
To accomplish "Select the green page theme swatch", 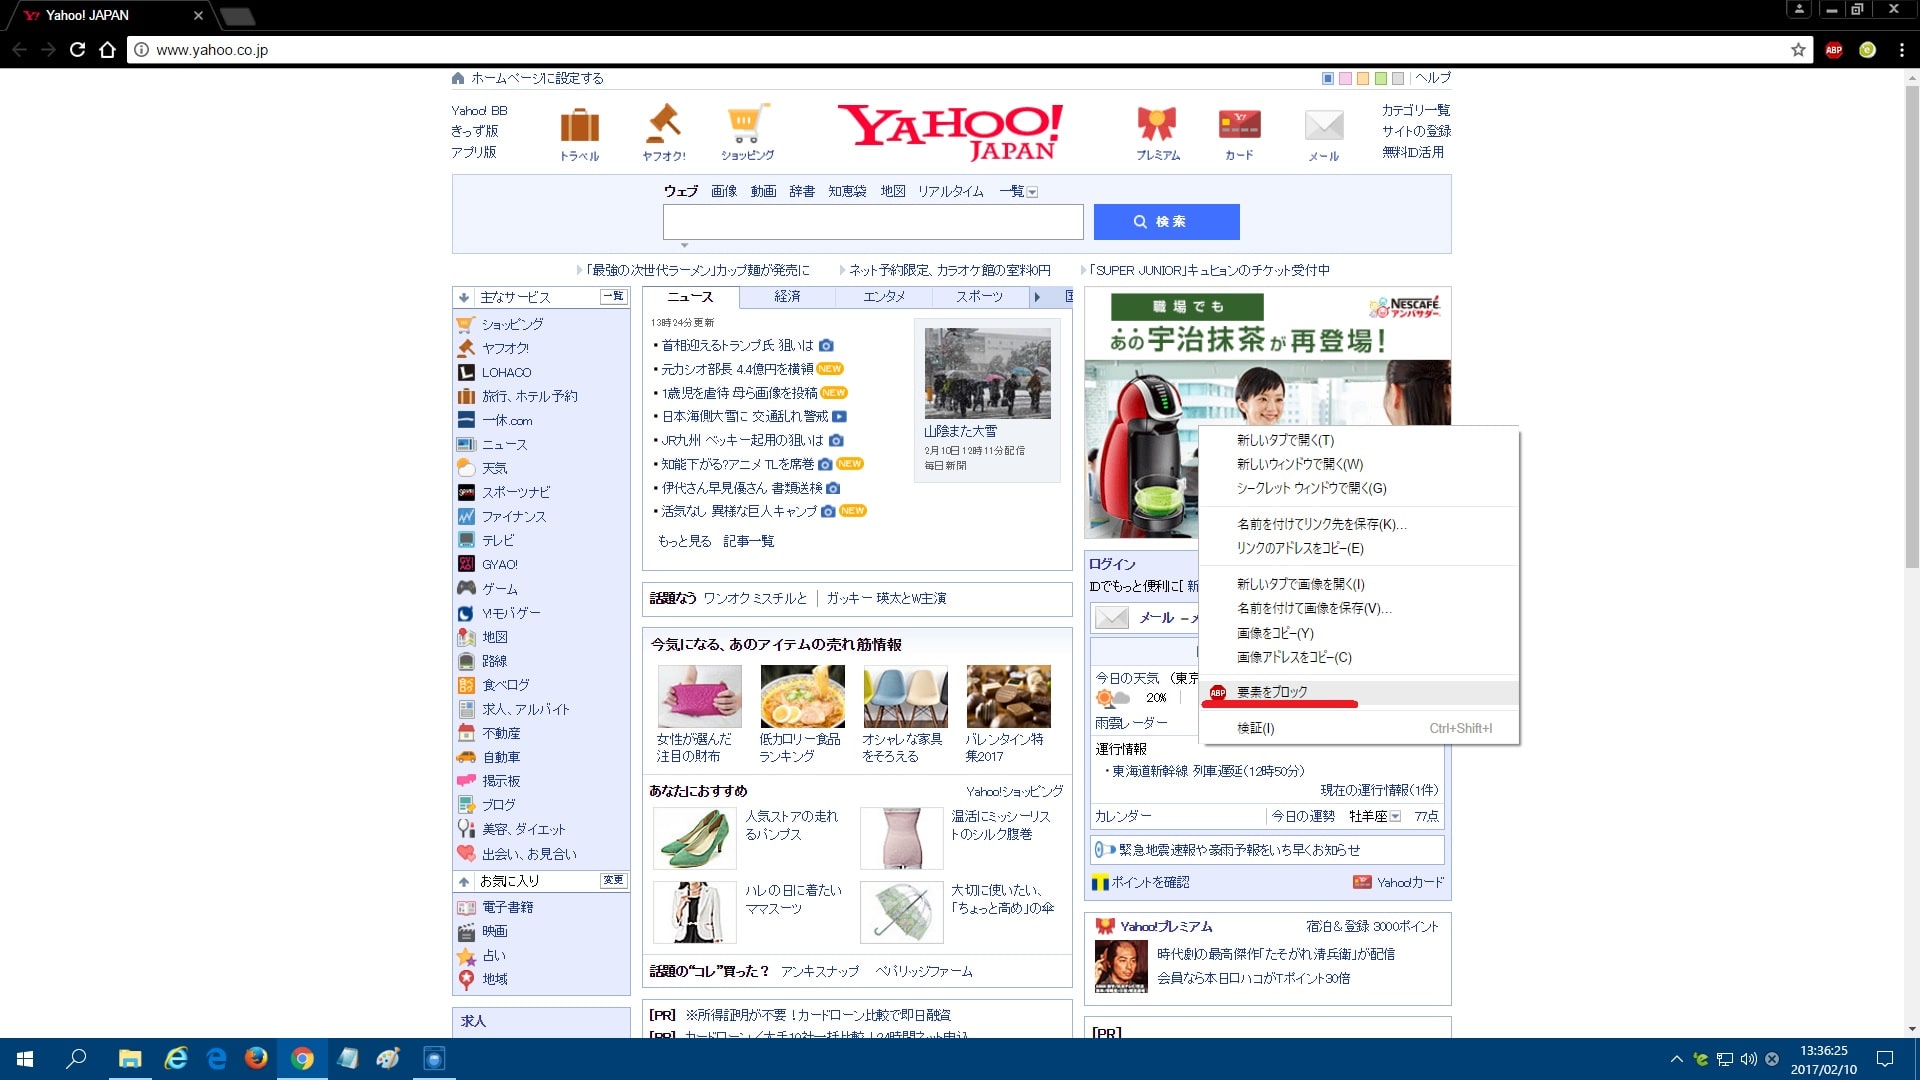I will pyautogui.click(x=1380, y=78).
